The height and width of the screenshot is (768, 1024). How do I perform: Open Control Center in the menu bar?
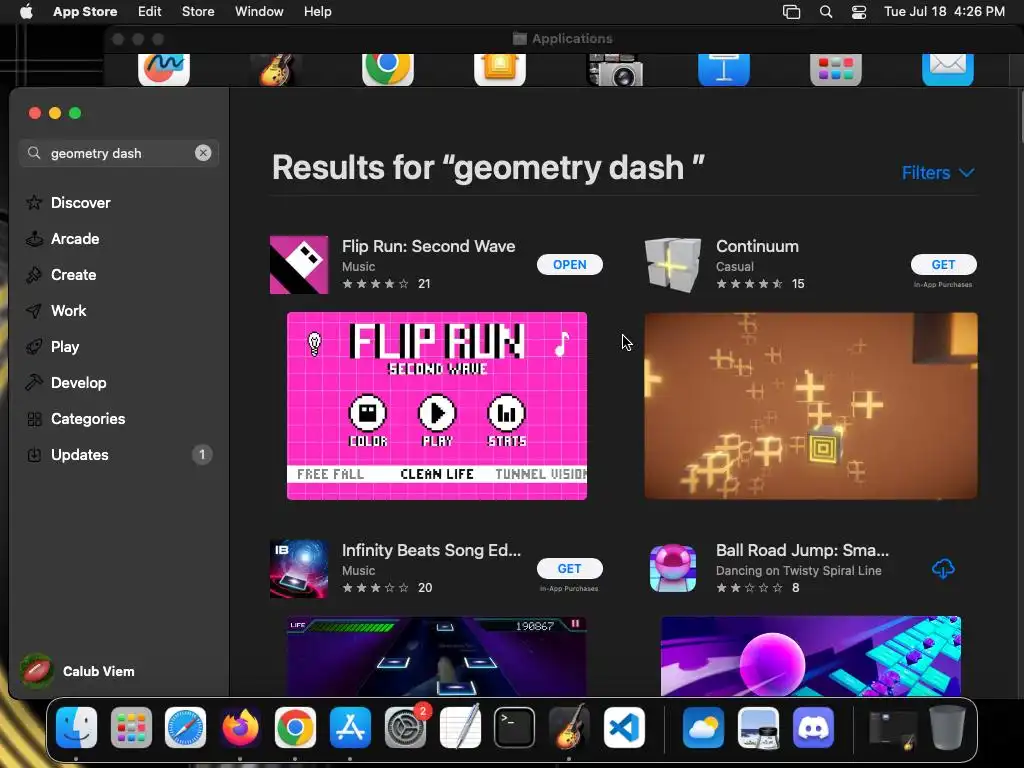[x=858, y=12]
